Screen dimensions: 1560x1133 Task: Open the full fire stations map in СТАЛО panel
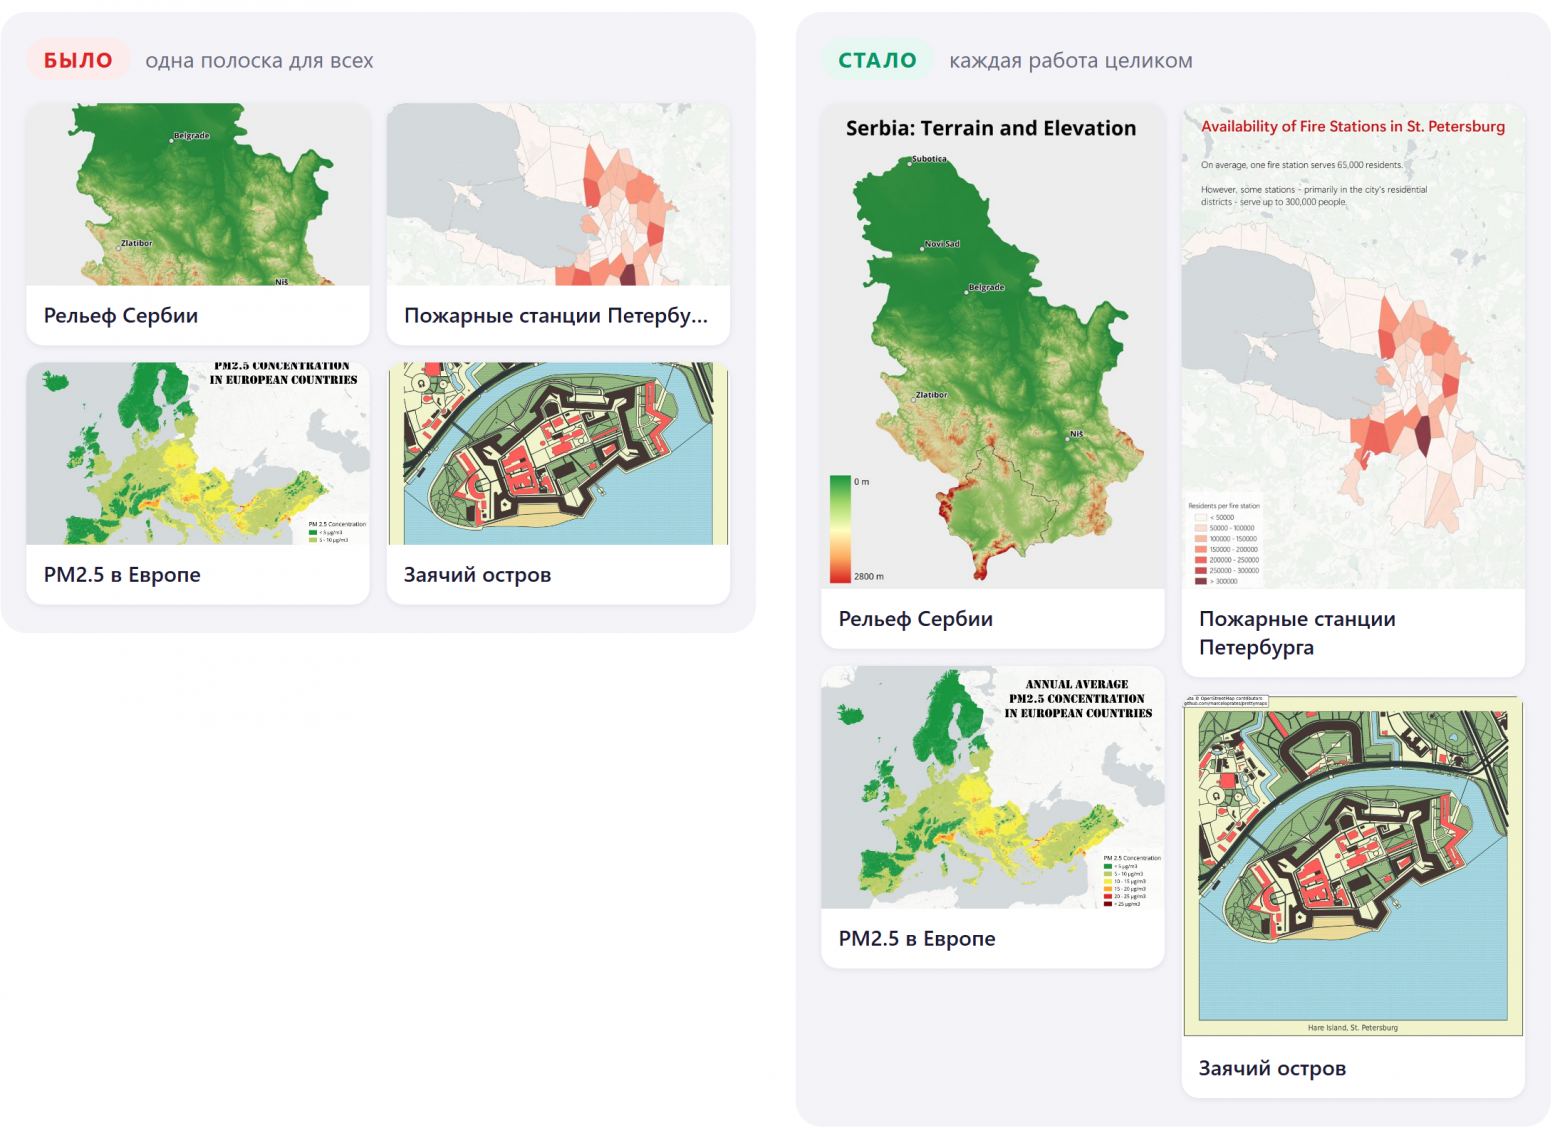click(1354, 346)
